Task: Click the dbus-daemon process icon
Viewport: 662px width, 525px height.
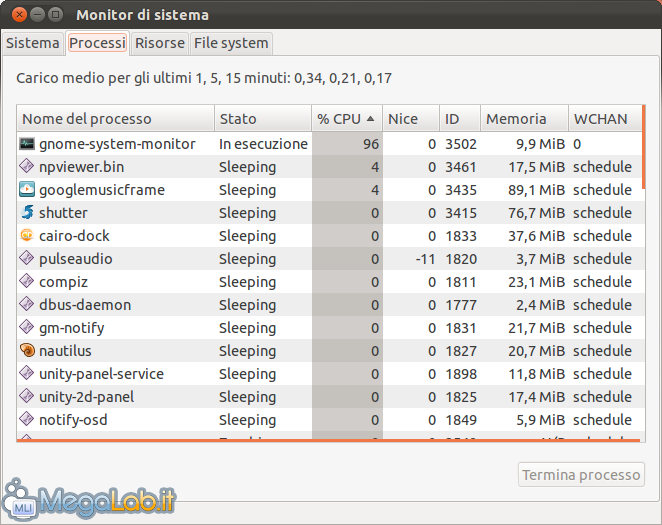Action: coord(27,304)
